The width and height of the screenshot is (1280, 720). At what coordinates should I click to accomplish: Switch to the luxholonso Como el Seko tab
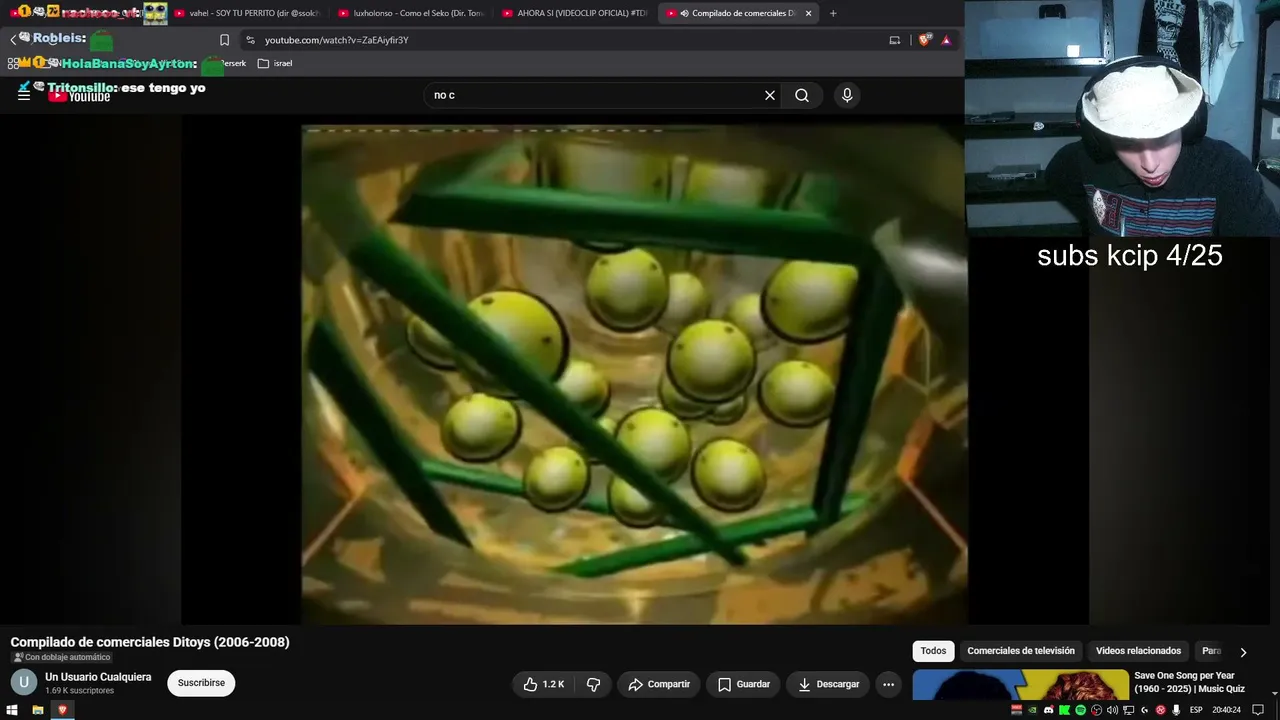click(x=409, y=13)
